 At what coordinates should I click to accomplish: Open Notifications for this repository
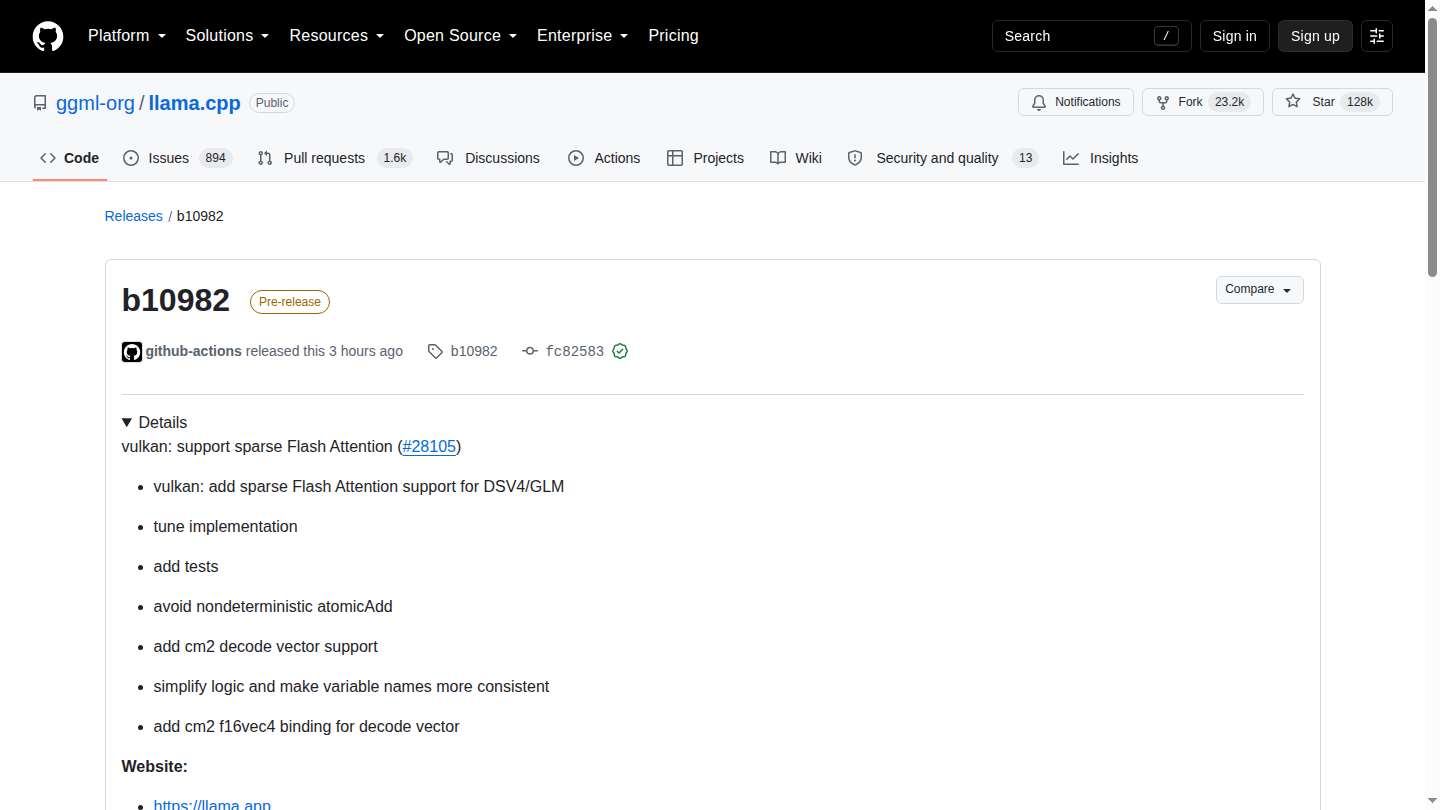point(1076,102)
